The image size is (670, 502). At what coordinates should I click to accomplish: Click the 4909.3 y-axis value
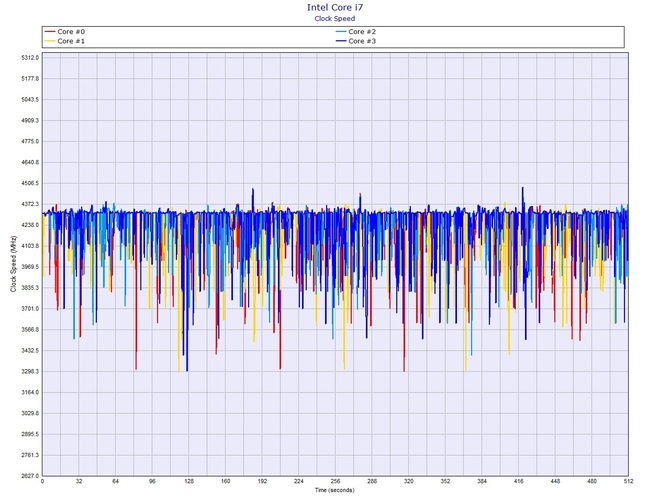tap(30, 120)
